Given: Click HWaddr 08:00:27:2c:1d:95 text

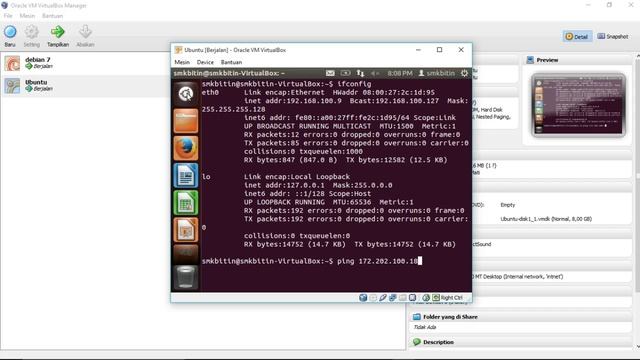Looking at the screenshot, I should (384, 92).
